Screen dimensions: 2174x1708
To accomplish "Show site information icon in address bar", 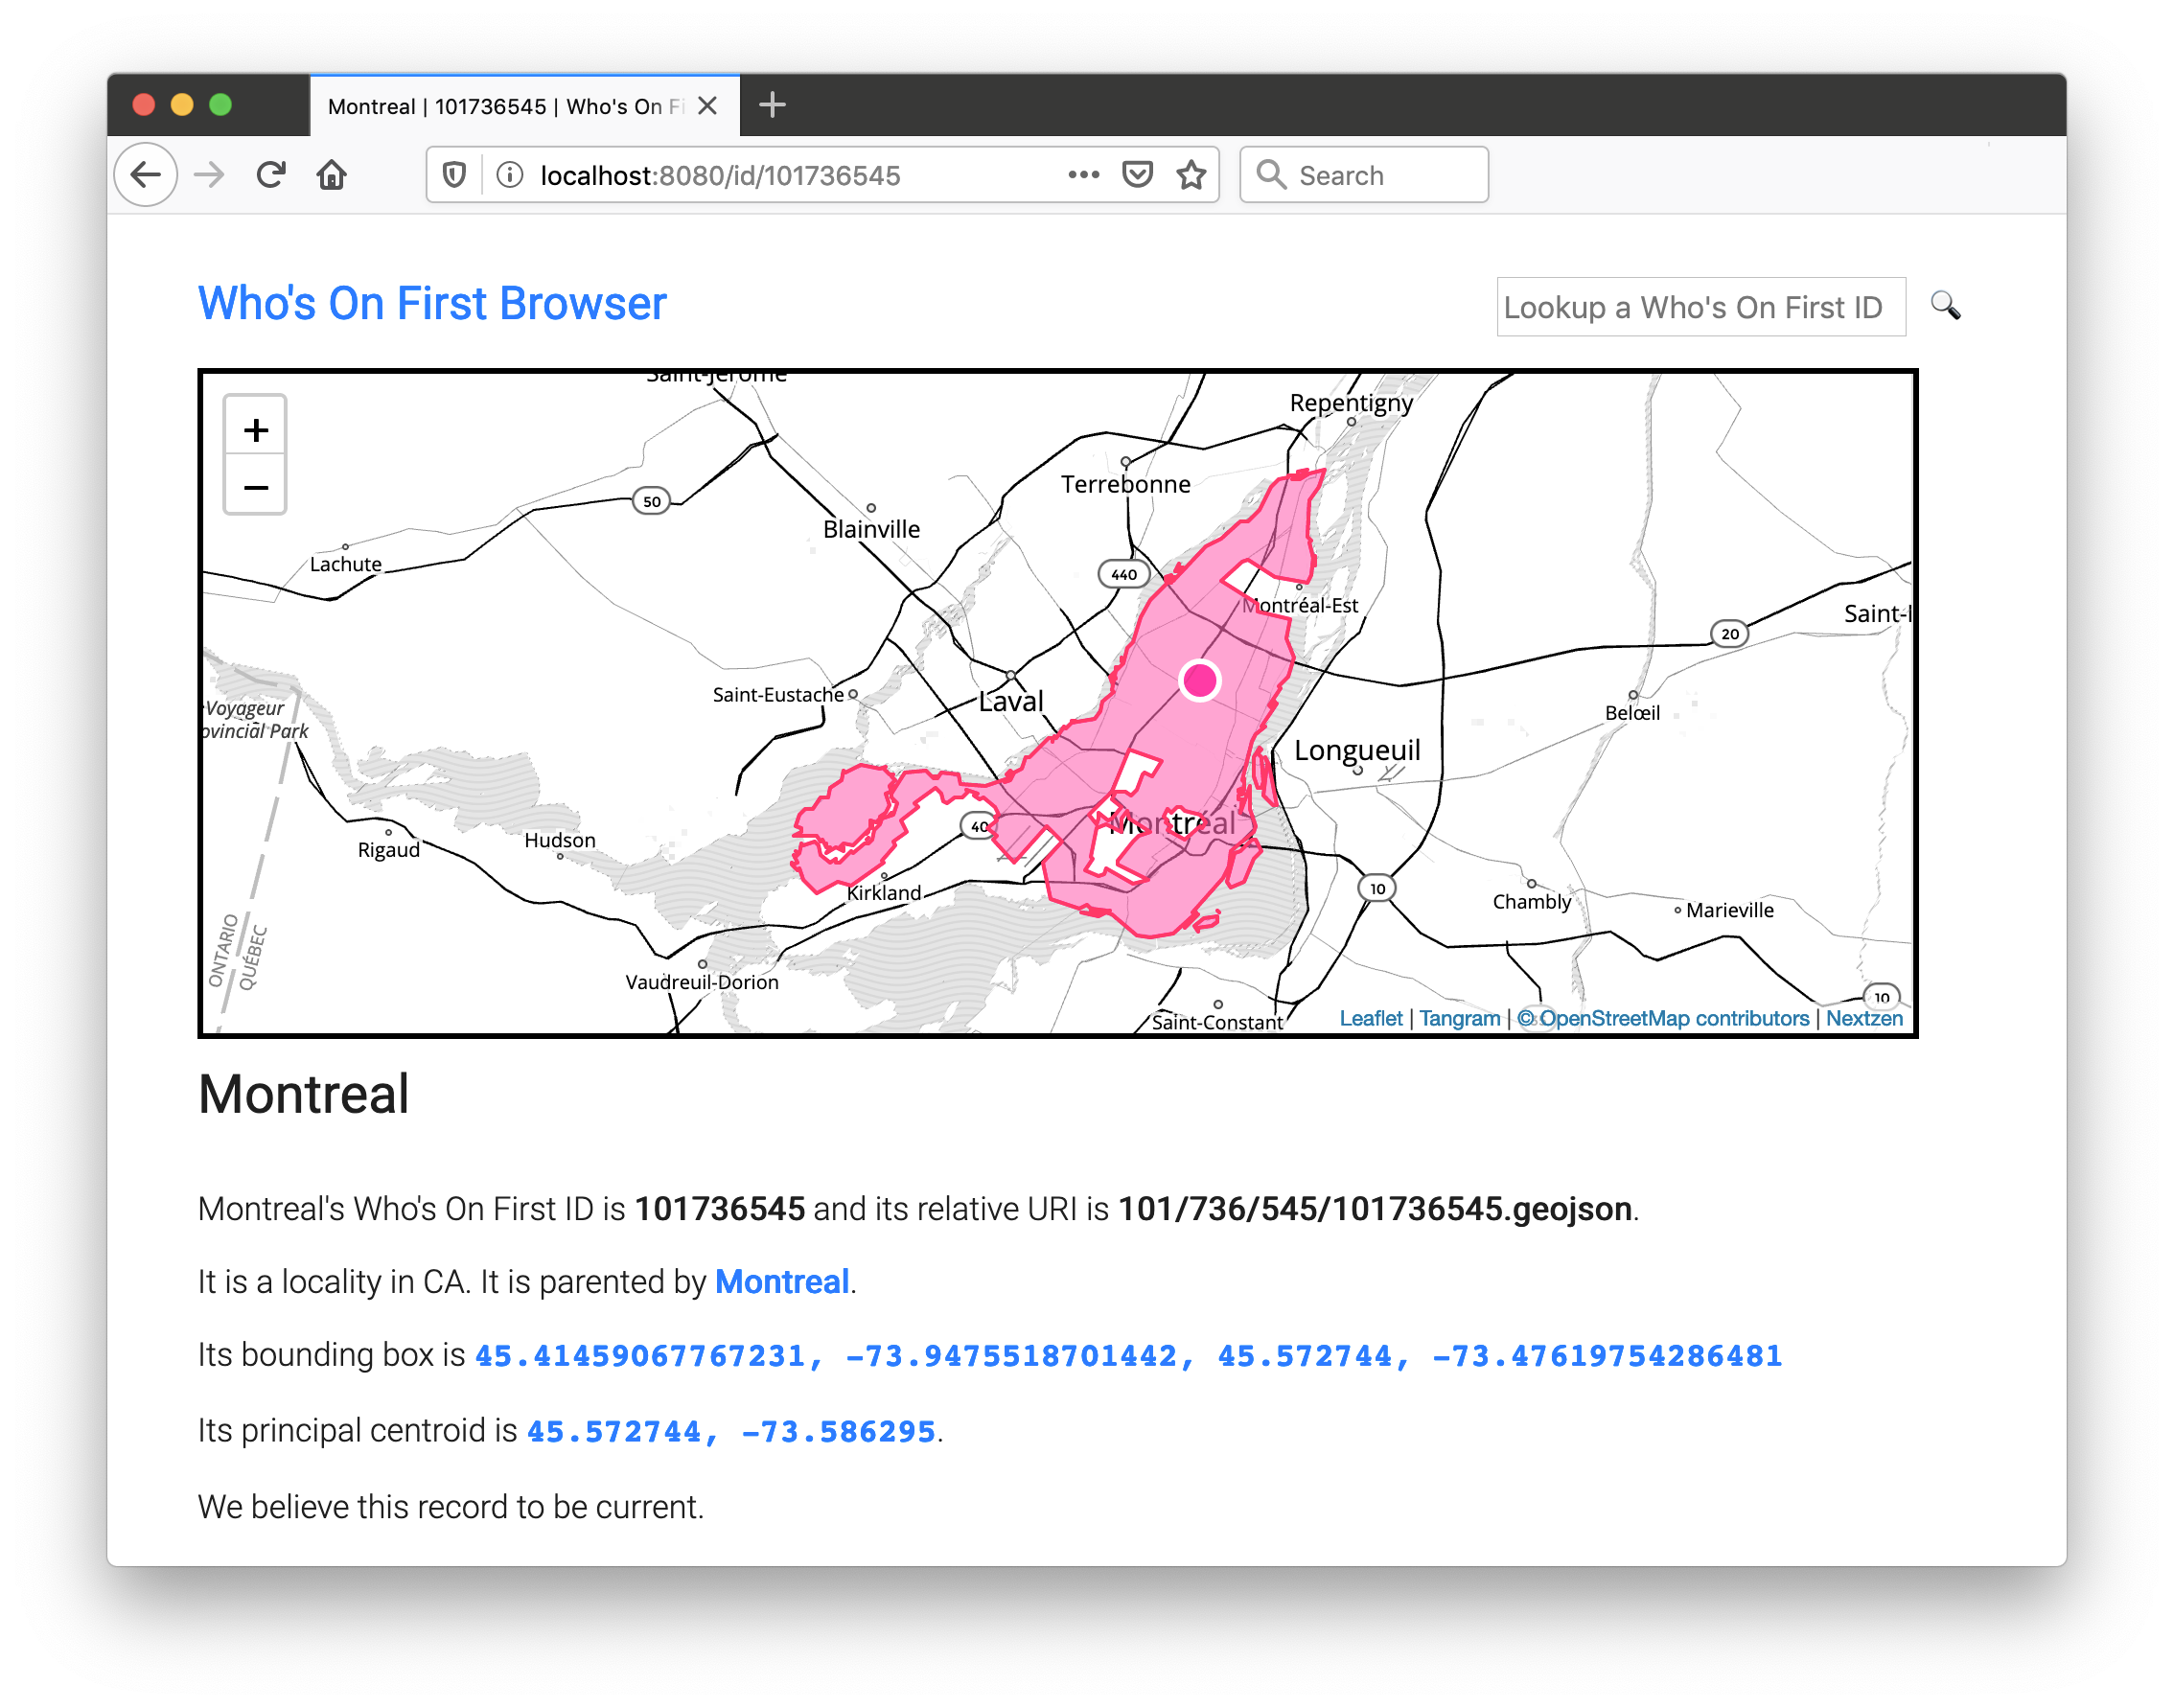I will [510, 175].
